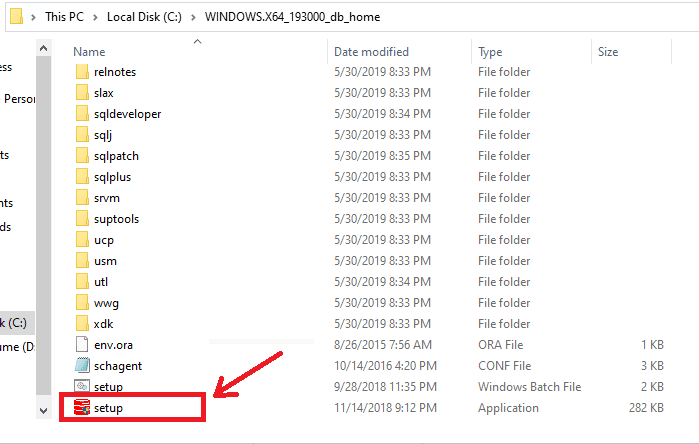Sort by Size column header
The width and height of the screenshot is (699, 444).
pos(608,51)
